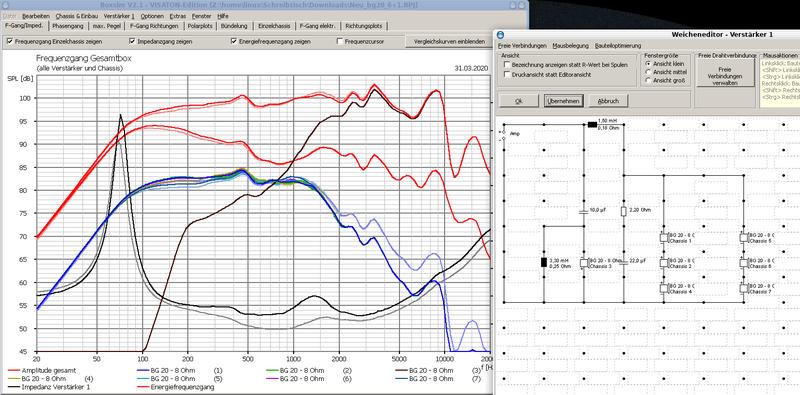Select the Chassis 3 speaker symbol
800x395 pixels.
click(x=584, y=263)
